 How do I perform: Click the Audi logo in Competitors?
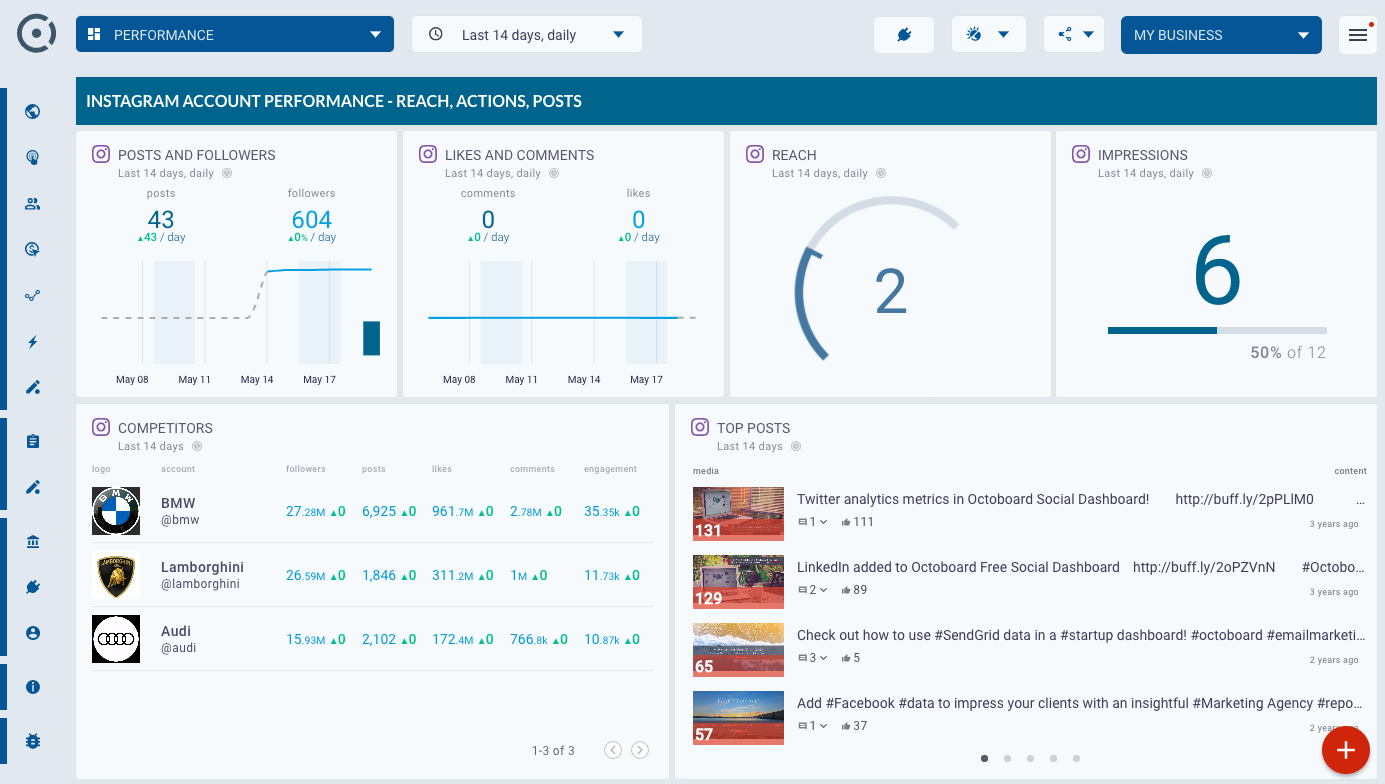coord(116,639)
